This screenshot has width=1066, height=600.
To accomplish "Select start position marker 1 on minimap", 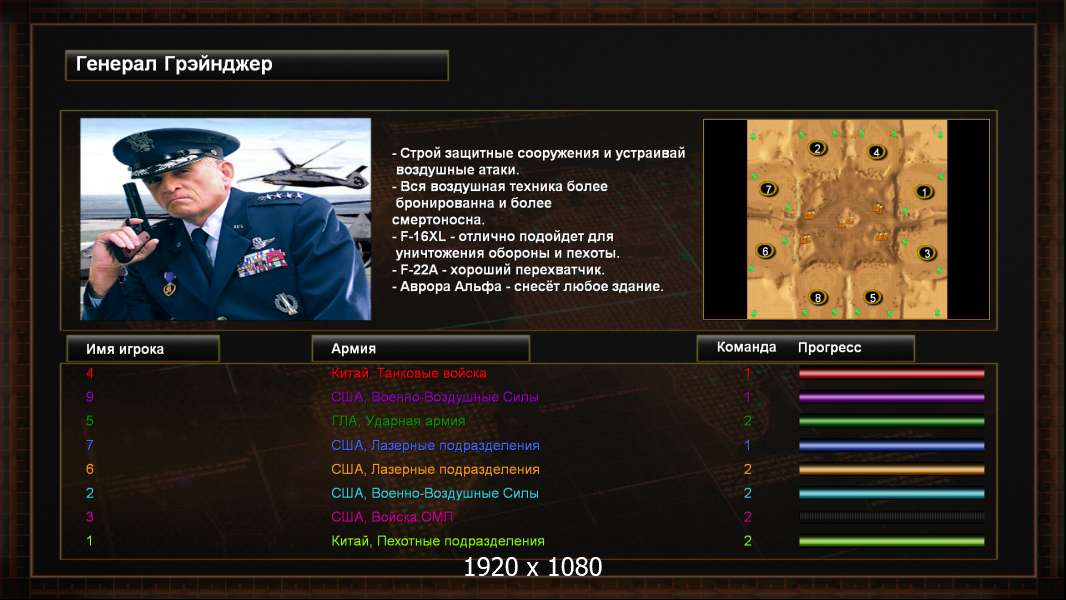I will (924, 192).
